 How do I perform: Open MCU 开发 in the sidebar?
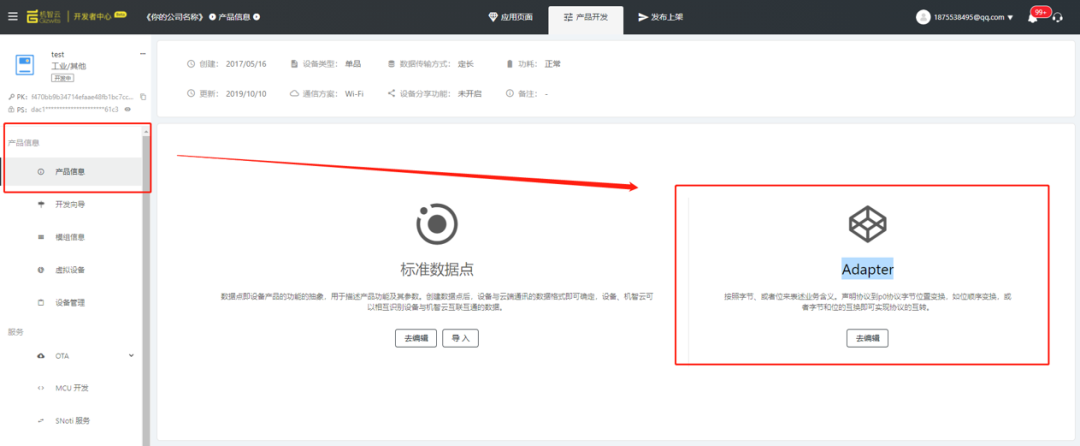72,388
